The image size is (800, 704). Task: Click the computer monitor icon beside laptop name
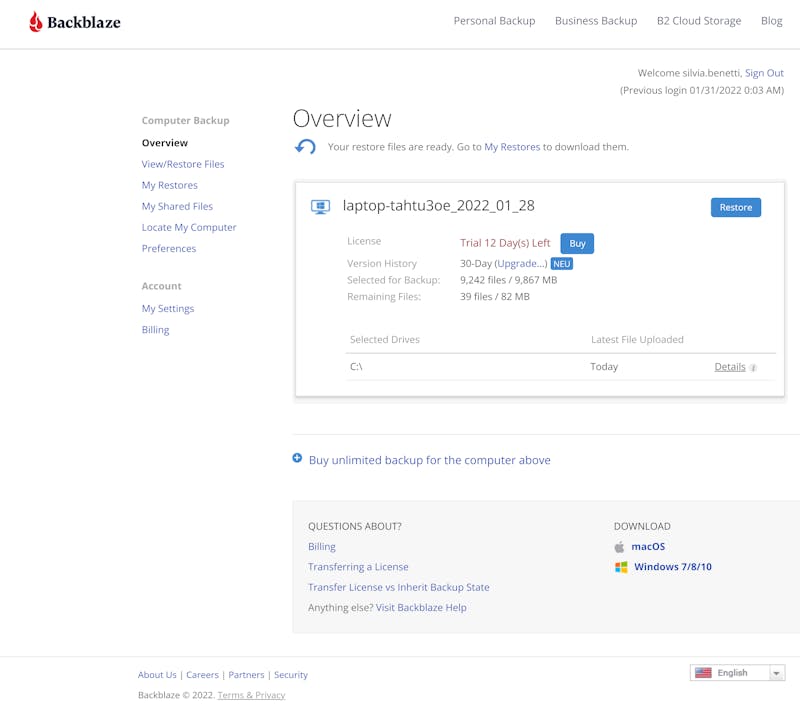pos(320,207)
